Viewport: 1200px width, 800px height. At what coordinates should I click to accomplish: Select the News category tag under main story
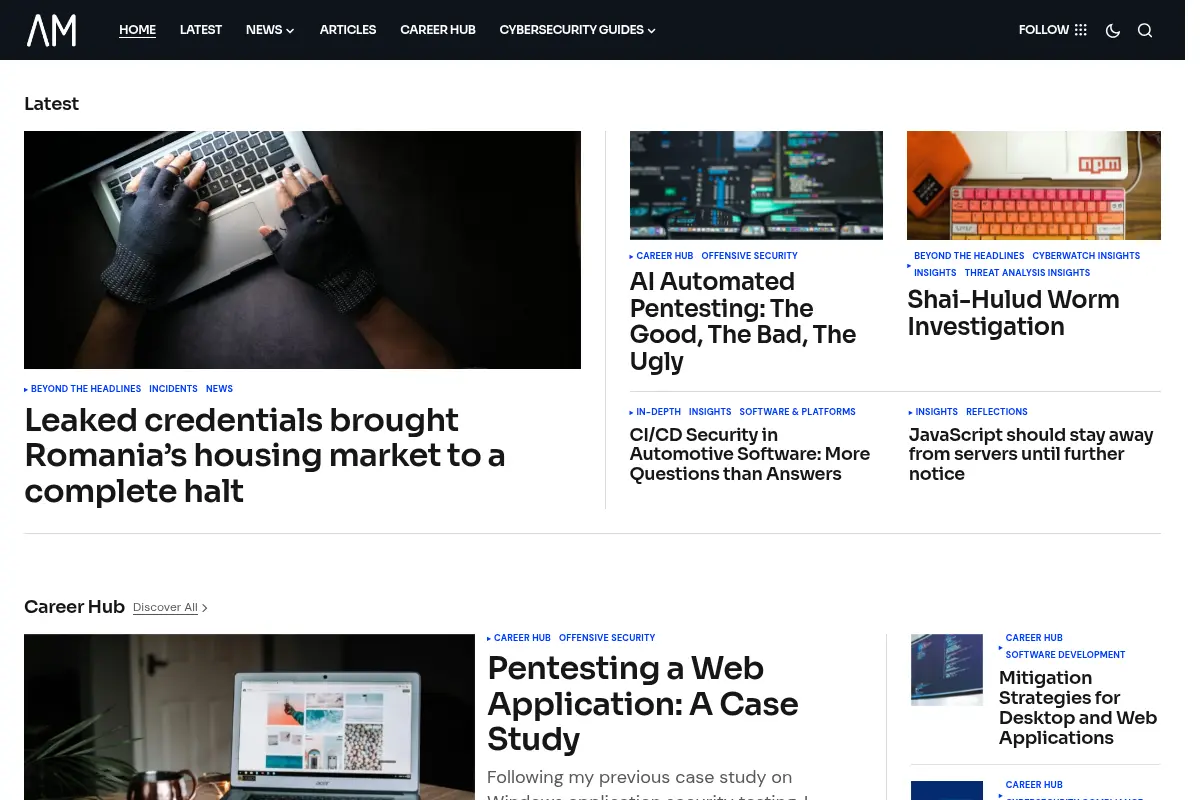pos(219,389)
